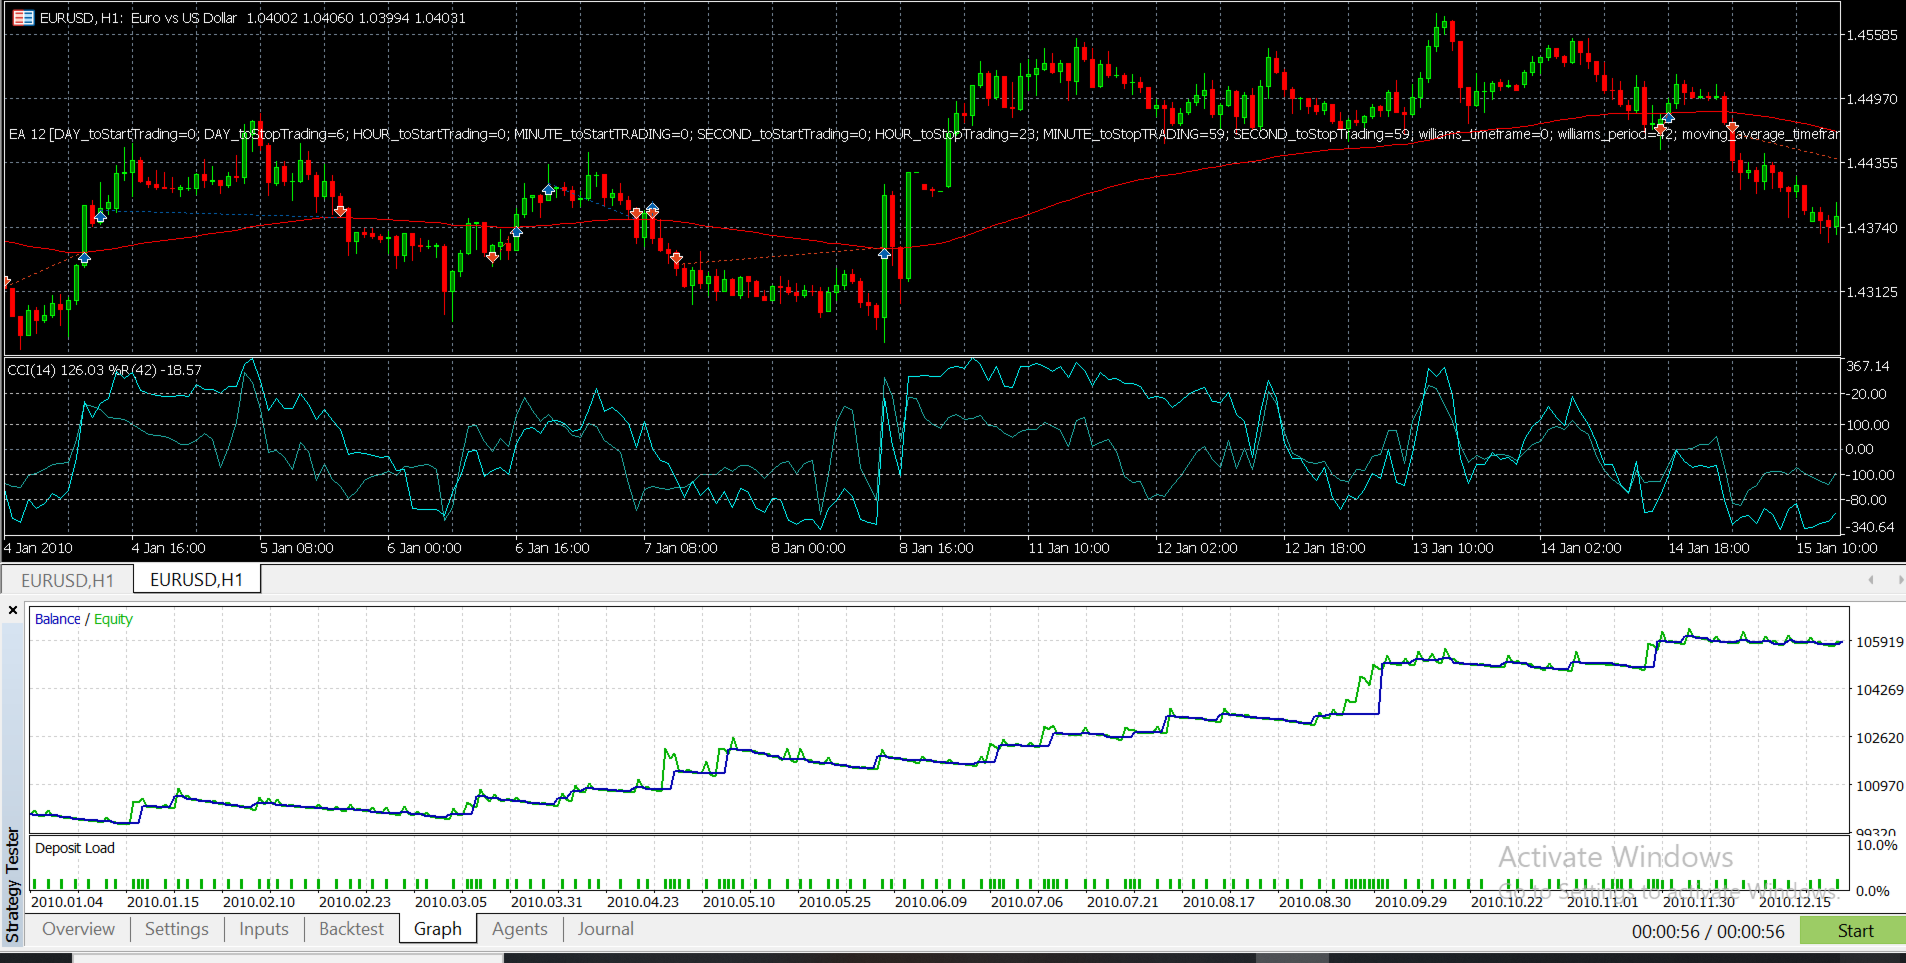This screenshot has height=963, width=1906.
Task: Click balance axis value '104269'
Action: (1880, 690)
